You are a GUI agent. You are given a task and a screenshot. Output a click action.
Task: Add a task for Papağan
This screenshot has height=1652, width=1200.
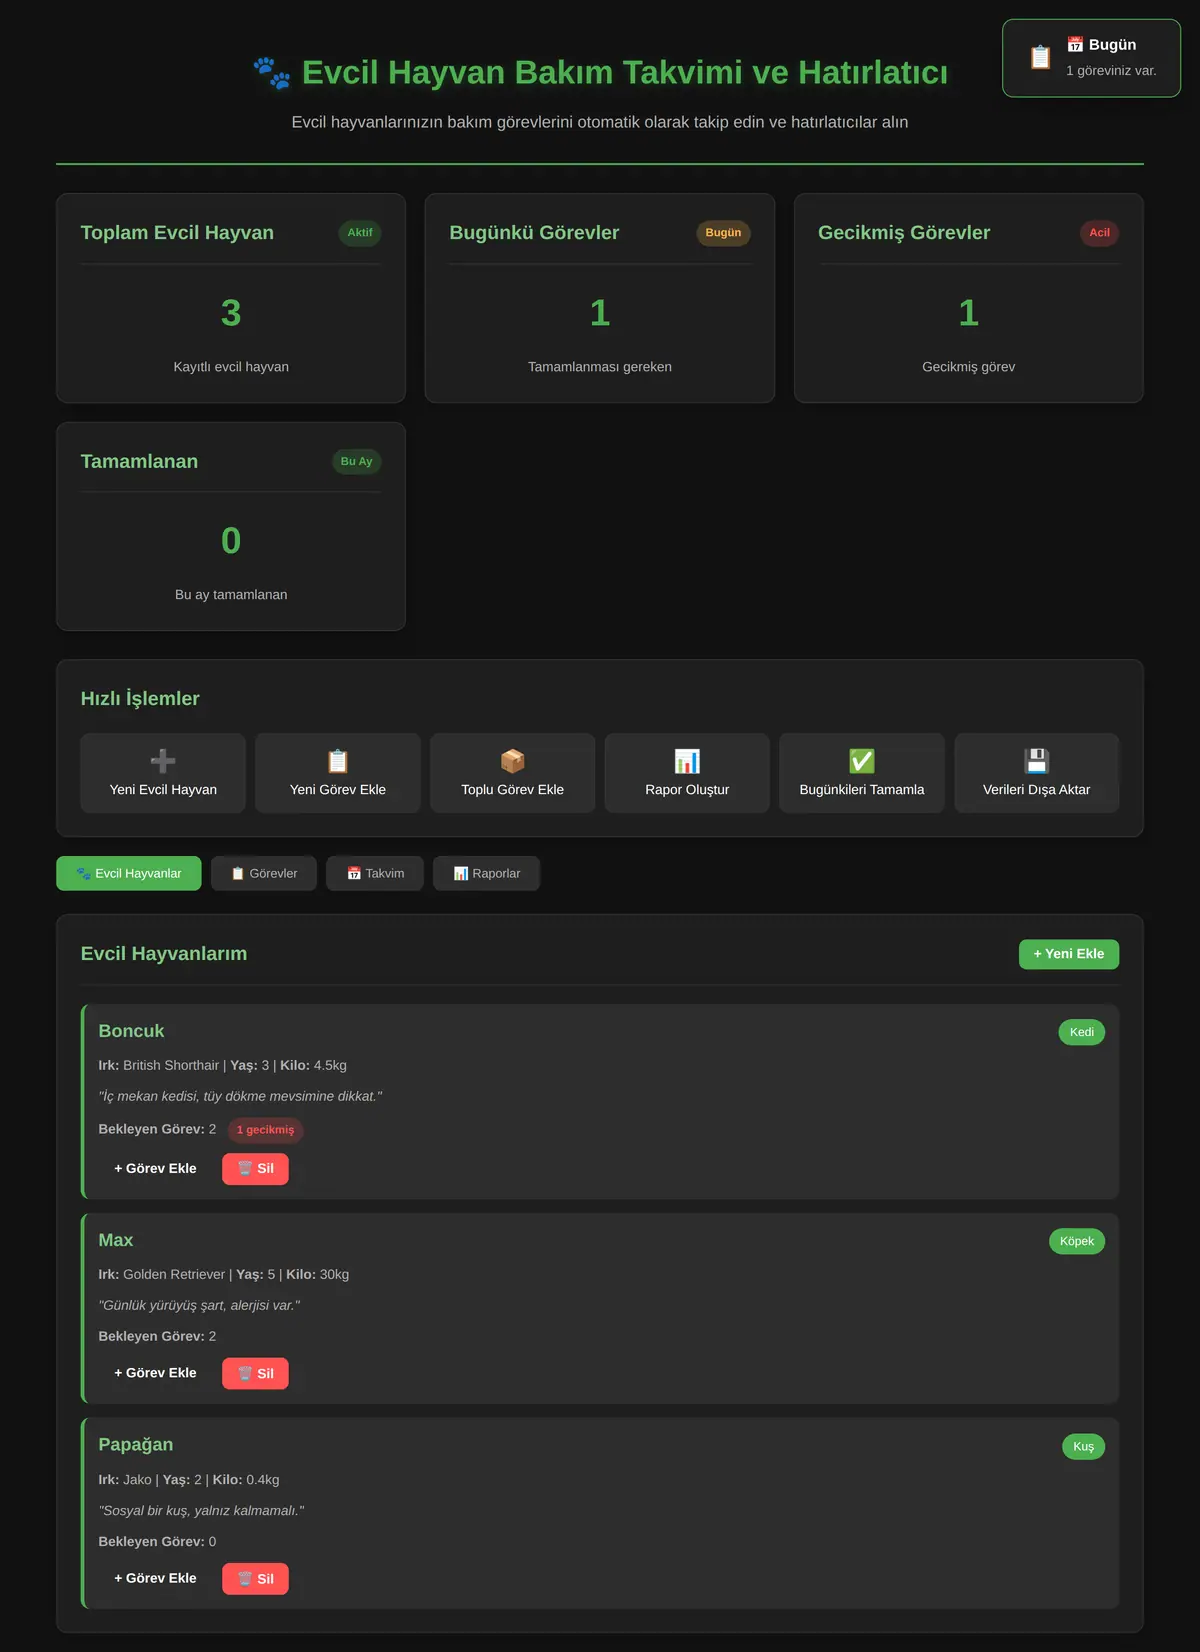point(155,1579)
